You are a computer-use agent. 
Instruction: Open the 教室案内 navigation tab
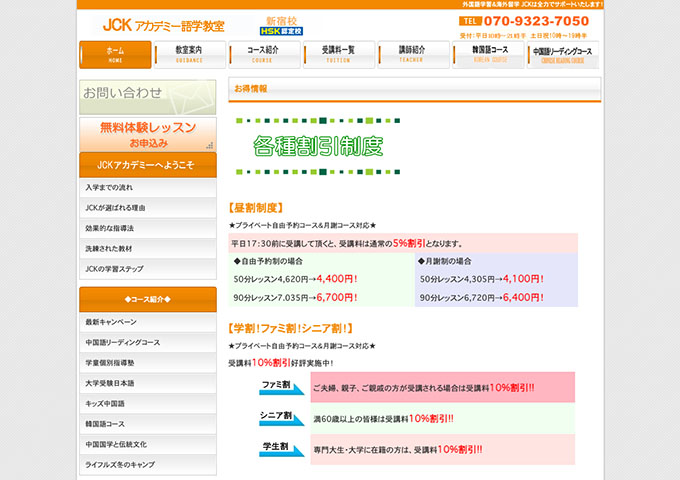click(190, 55)
